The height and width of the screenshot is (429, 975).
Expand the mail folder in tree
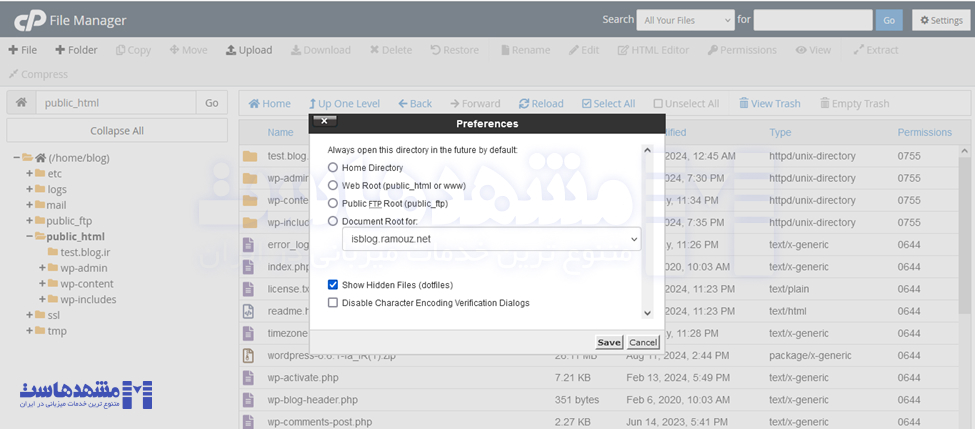tap(29, 205)
